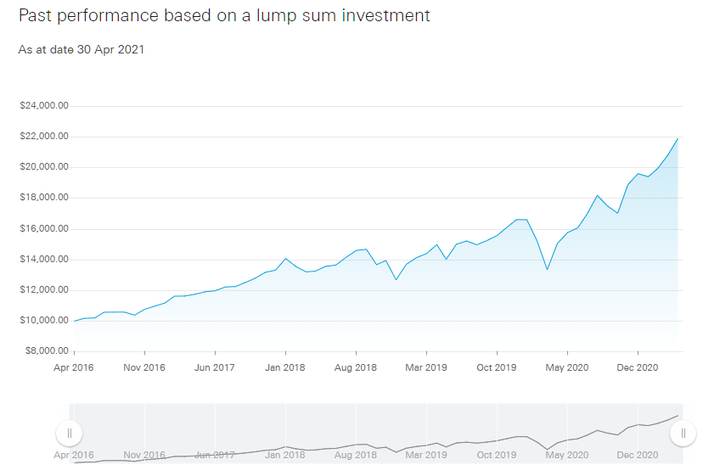The width and height of the screenshot is (720, 476).
Task: Click the $22,000.00 y-axis label
Action: coord(44,136)
